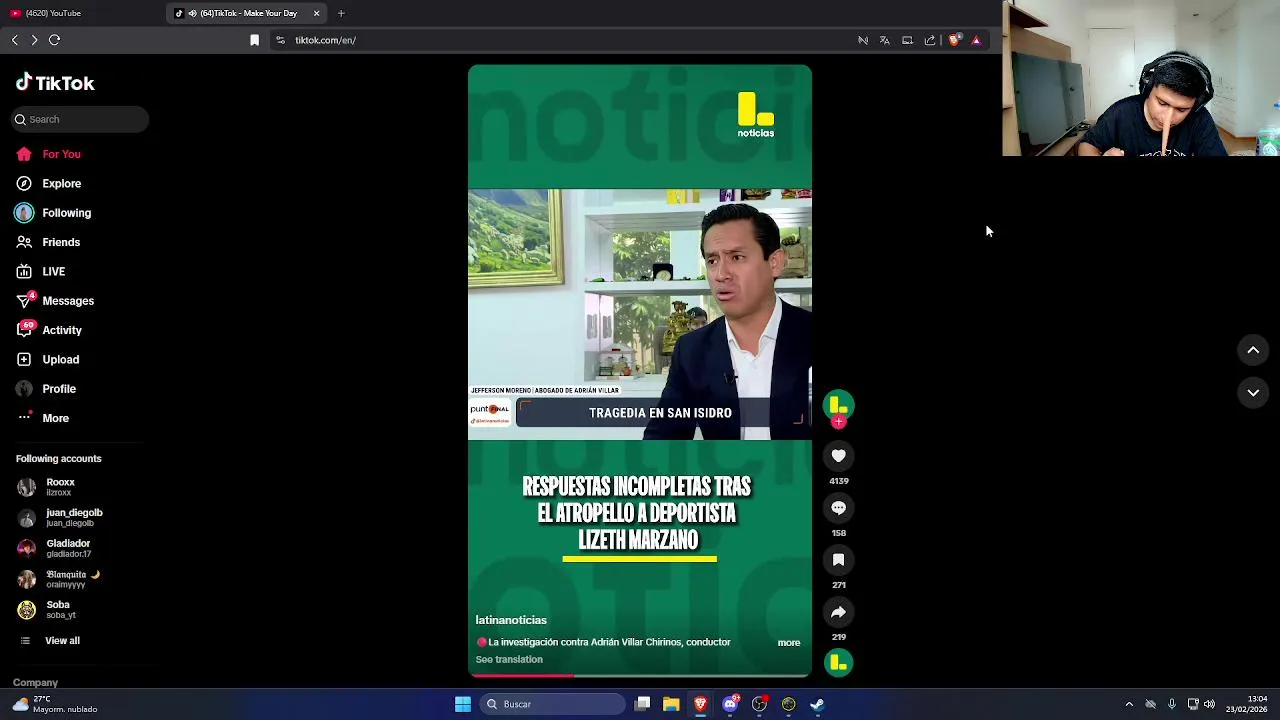1280x720 pixels.
Task: Click the taskbar Buscar search box
Action: [552, 704]
